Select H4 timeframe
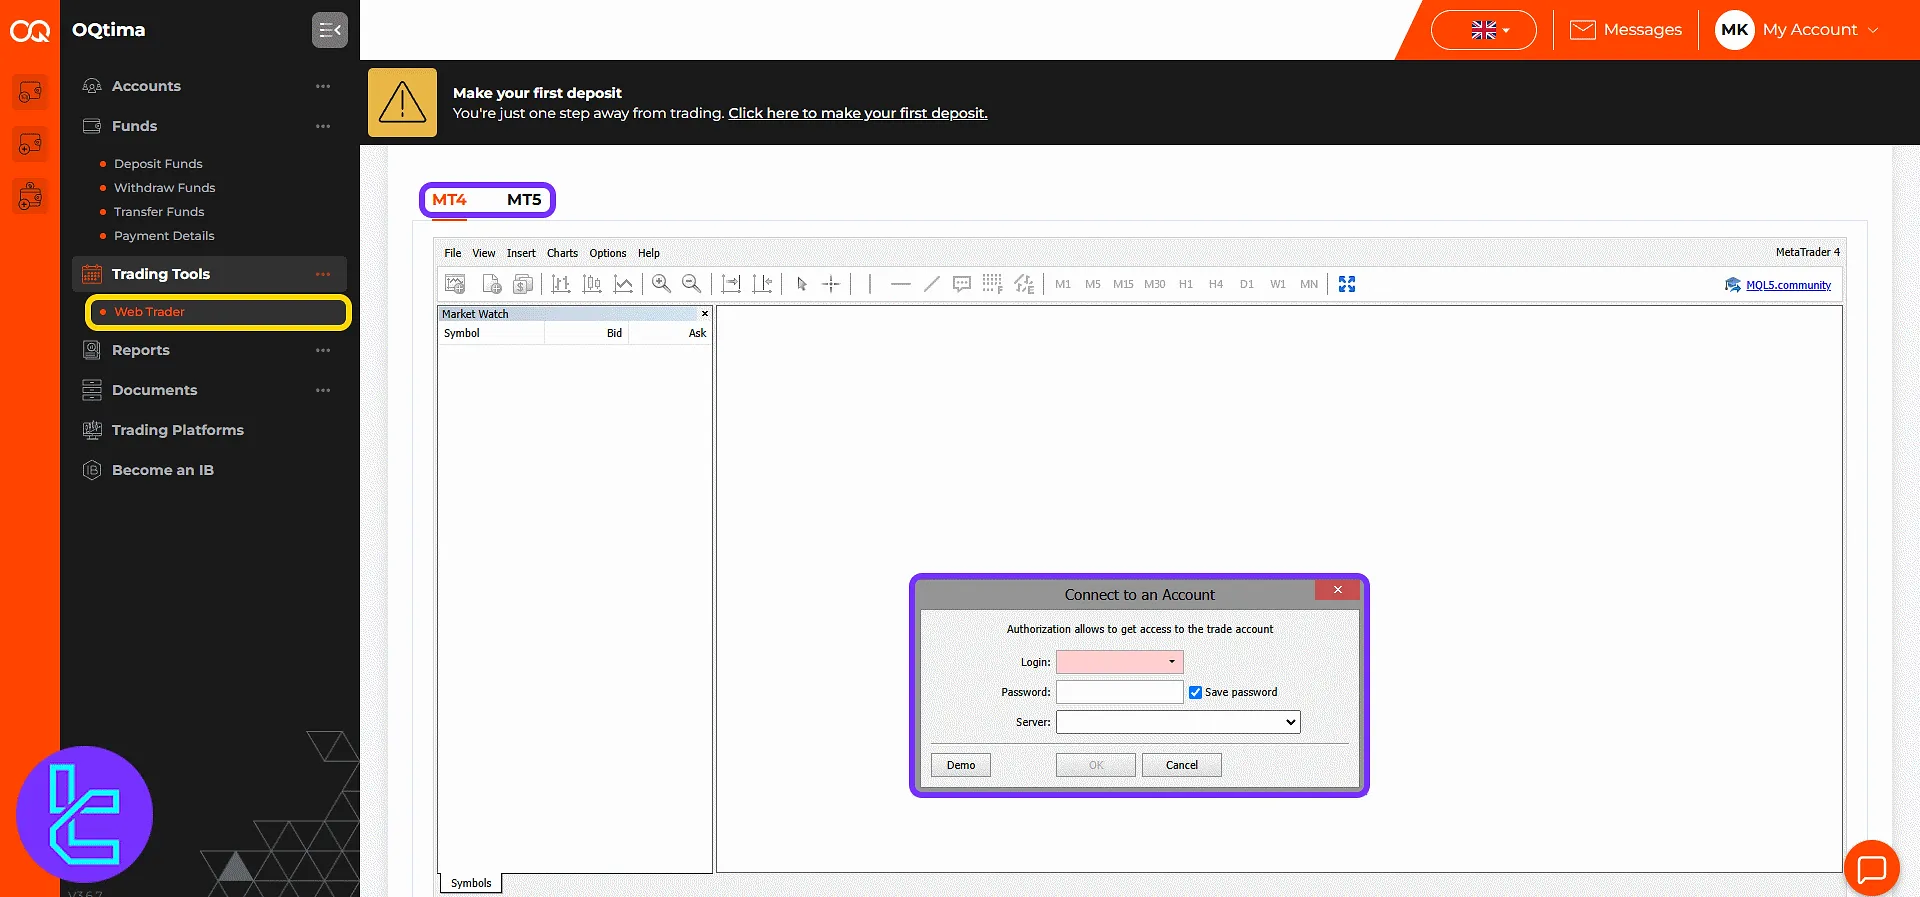This screenshot has width=1920, height=897. pos(1216,284)
